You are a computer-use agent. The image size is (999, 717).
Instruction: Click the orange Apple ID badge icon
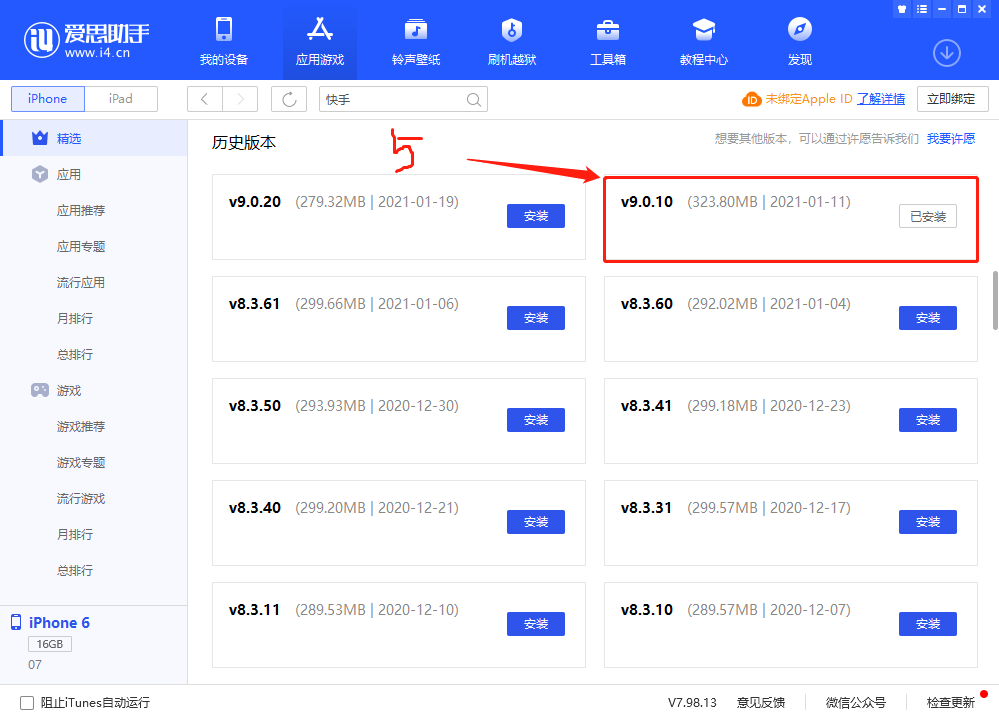pos(752,99)
